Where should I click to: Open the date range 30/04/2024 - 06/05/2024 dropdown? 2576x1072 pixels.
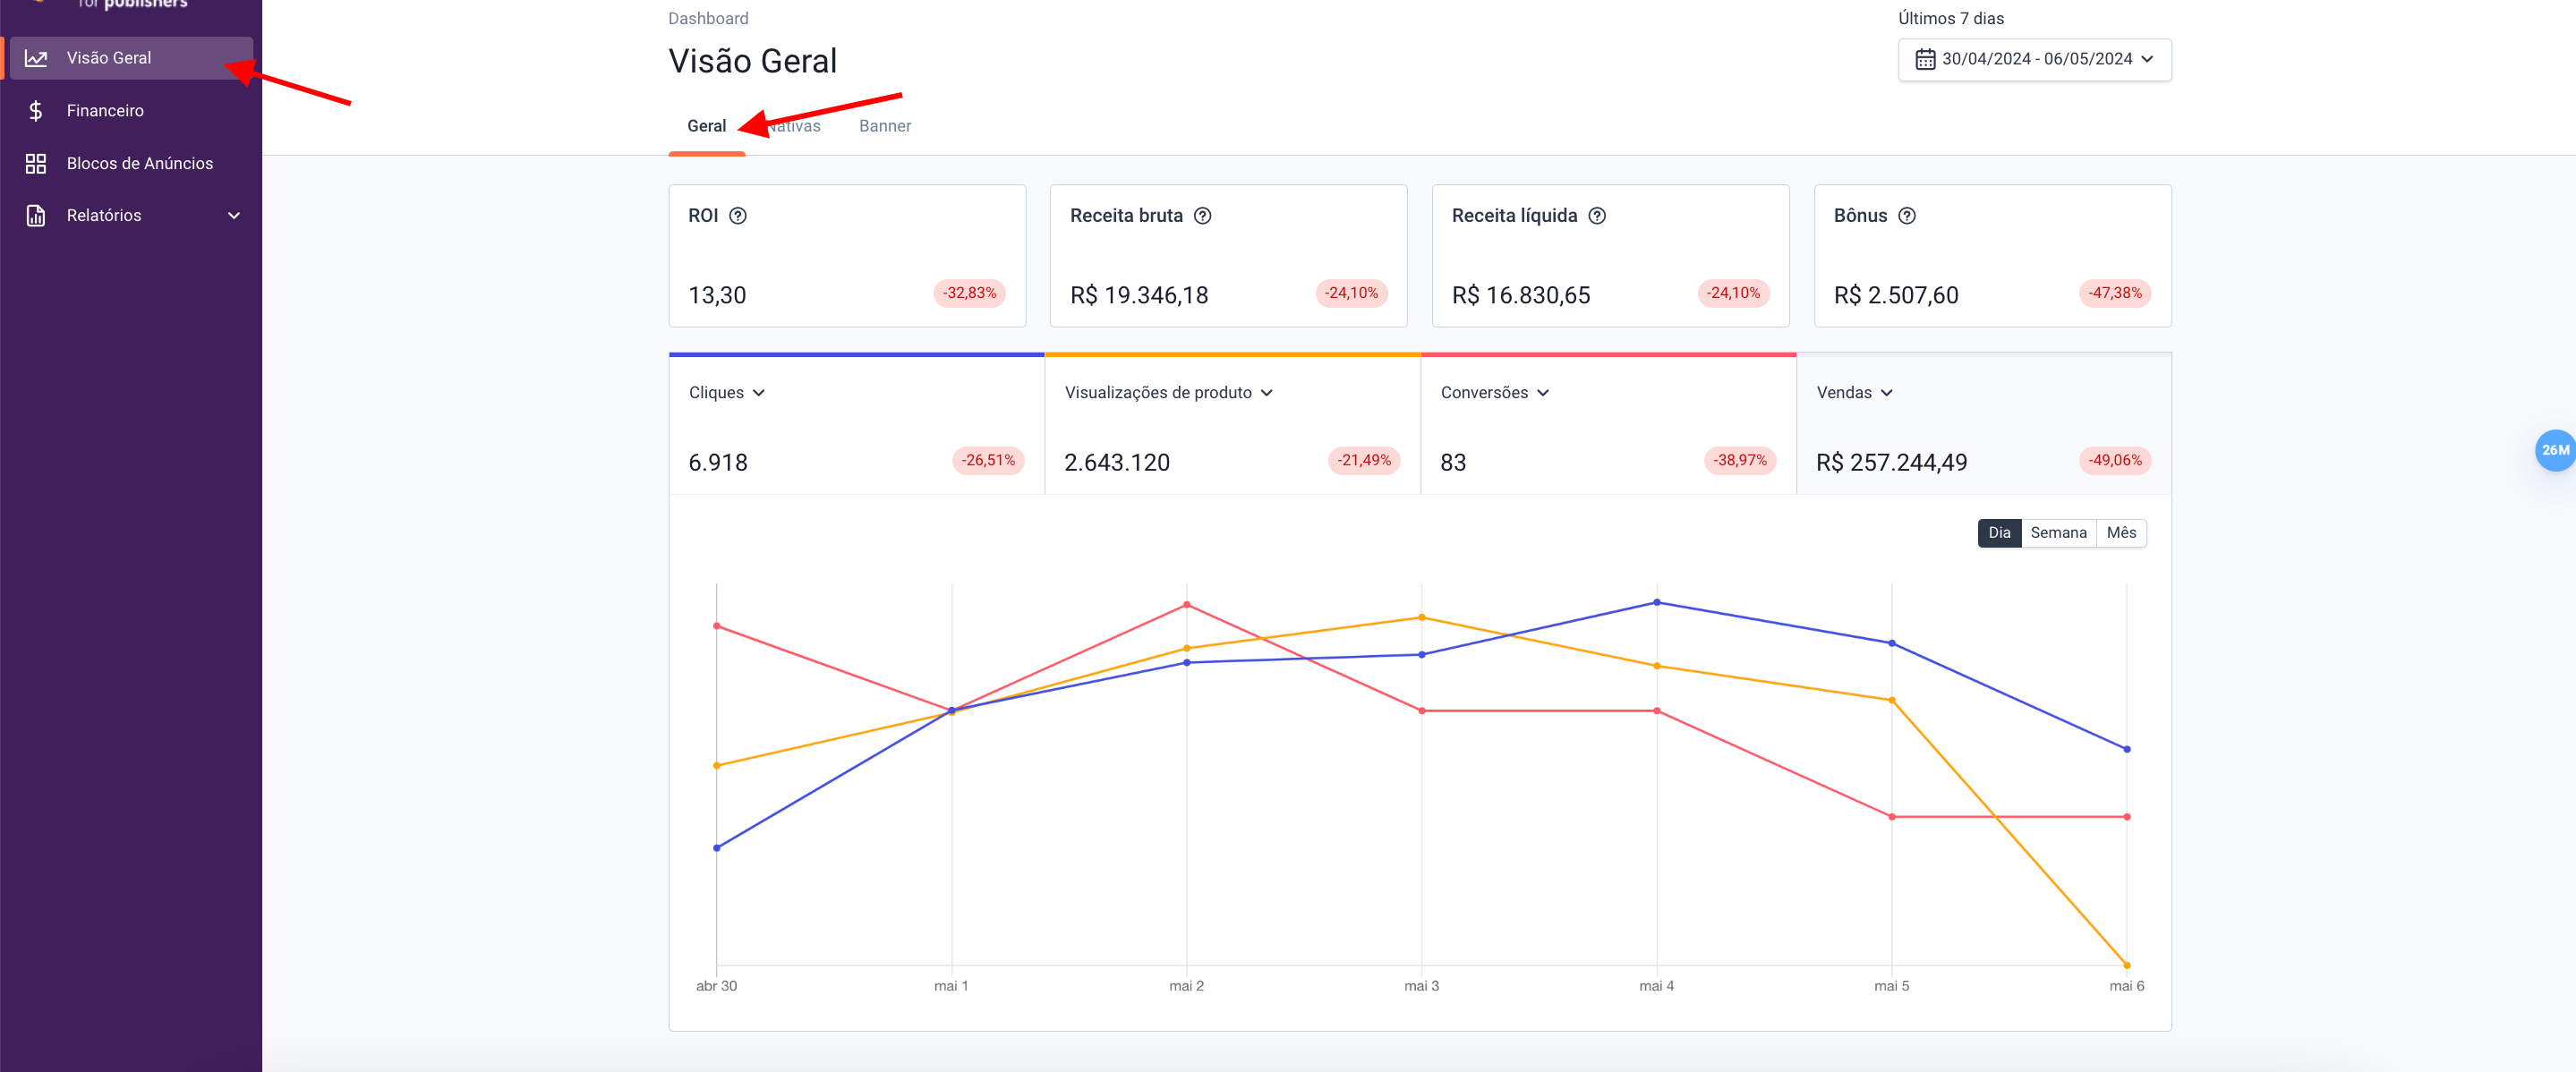(2034, 60)
